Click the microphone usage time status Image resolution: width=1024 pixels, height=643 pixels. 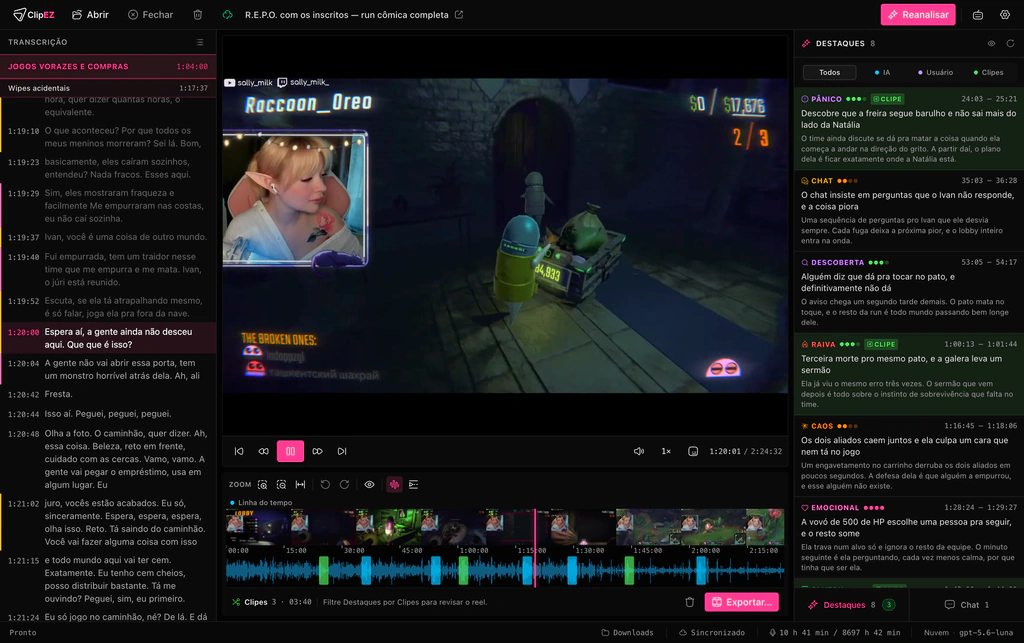pos(835,633)
